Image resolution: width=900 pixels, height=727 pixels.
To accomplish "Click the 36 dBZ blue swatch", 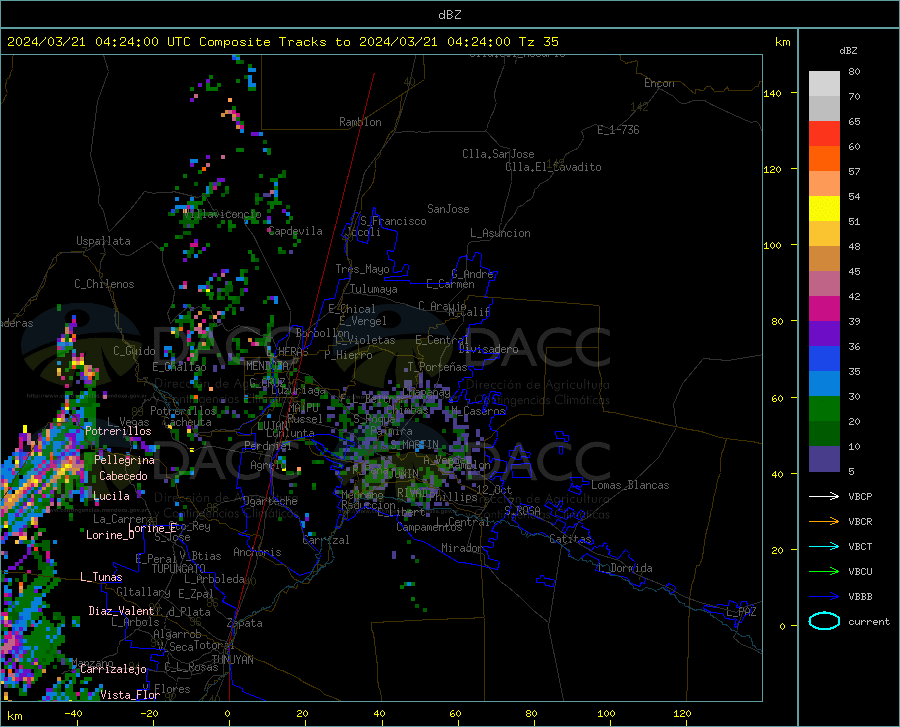I will click(824, 359).
